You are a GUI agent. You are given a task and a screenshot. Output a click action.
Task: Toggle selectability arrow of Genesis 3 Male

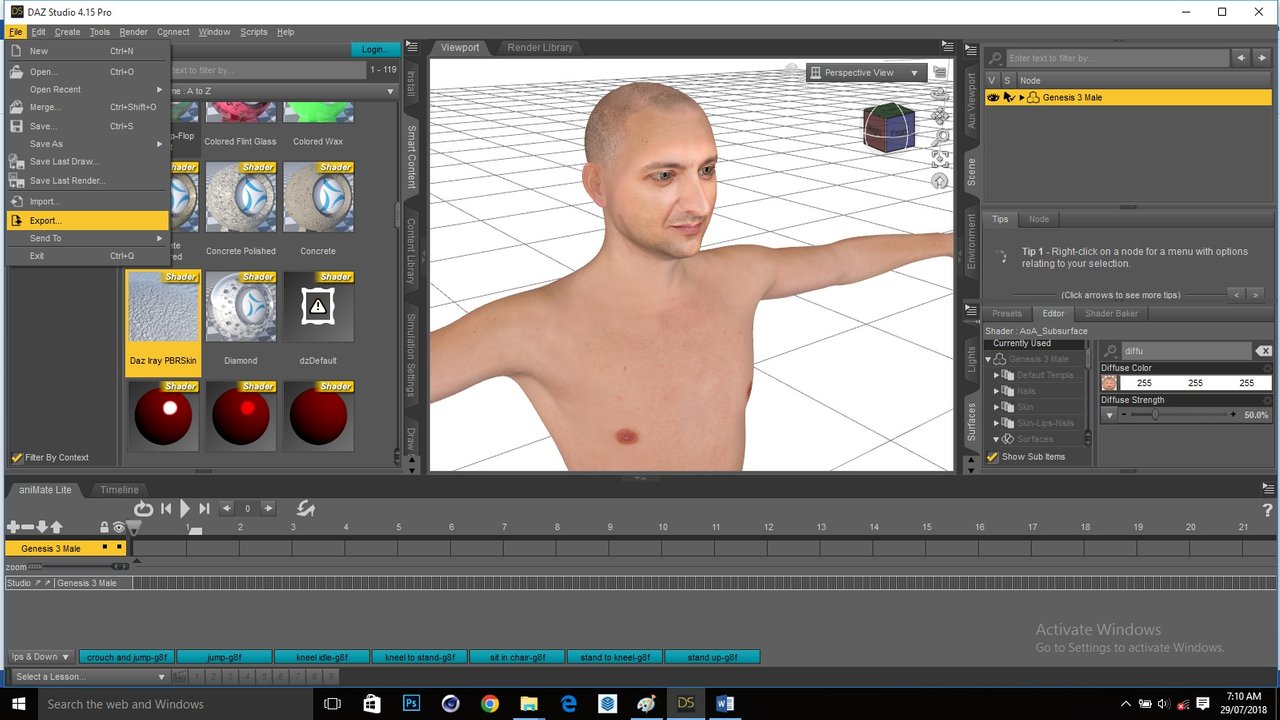[1008, 97]
